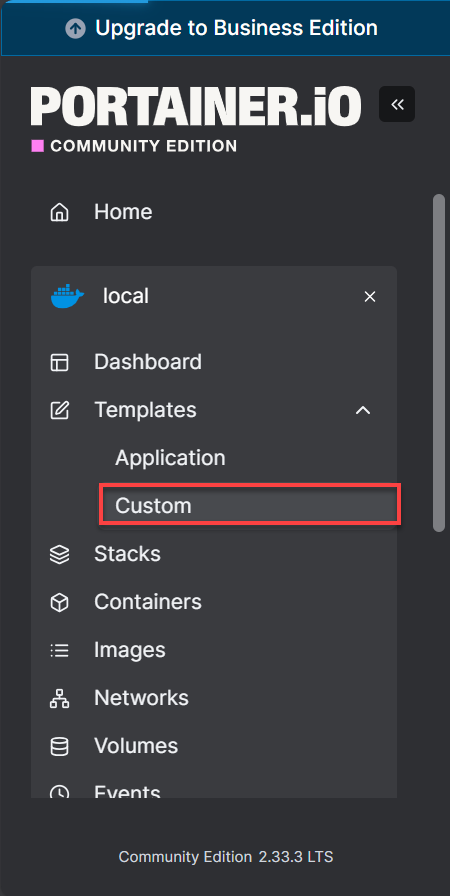Click the Networks hierarchy icon

59,698
